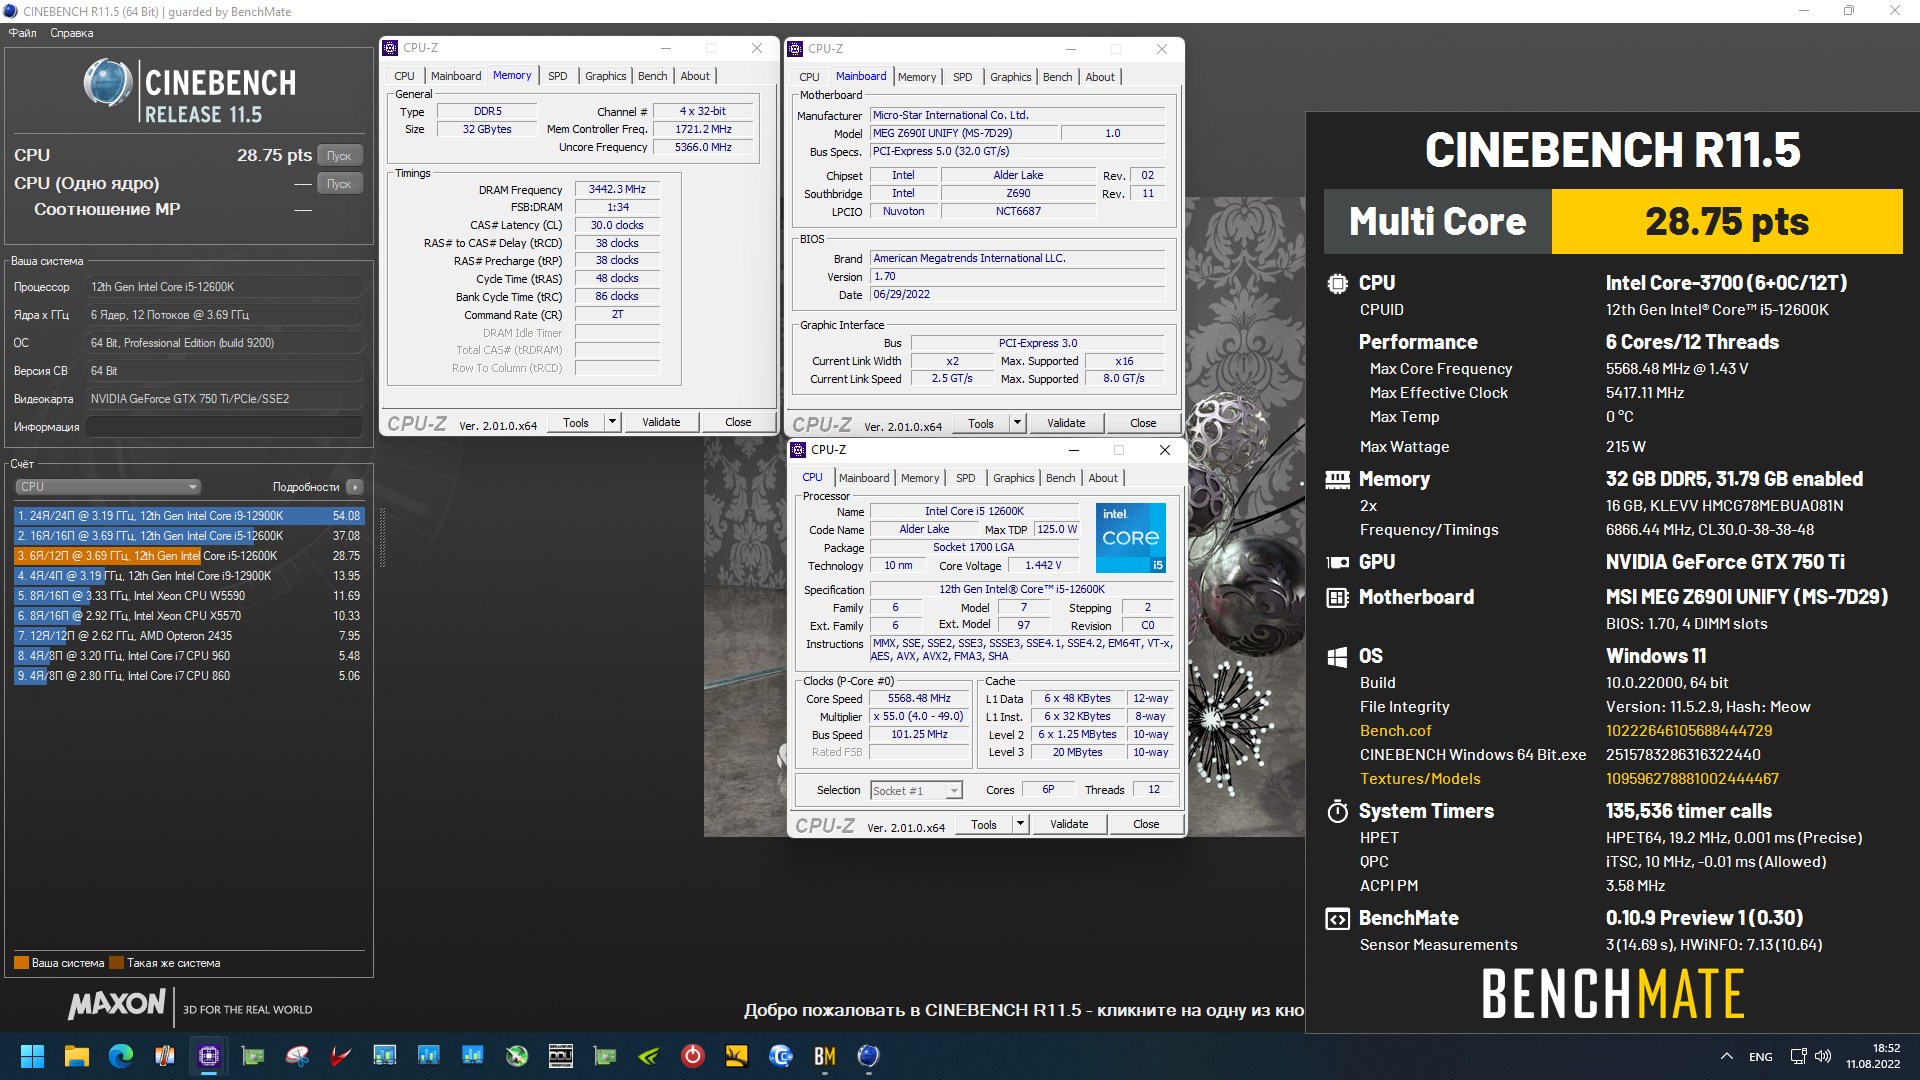Viewport: 1920px width, 1080px height.
Task: Click orange Ваша система legend swatch
Action: (21, 963)
